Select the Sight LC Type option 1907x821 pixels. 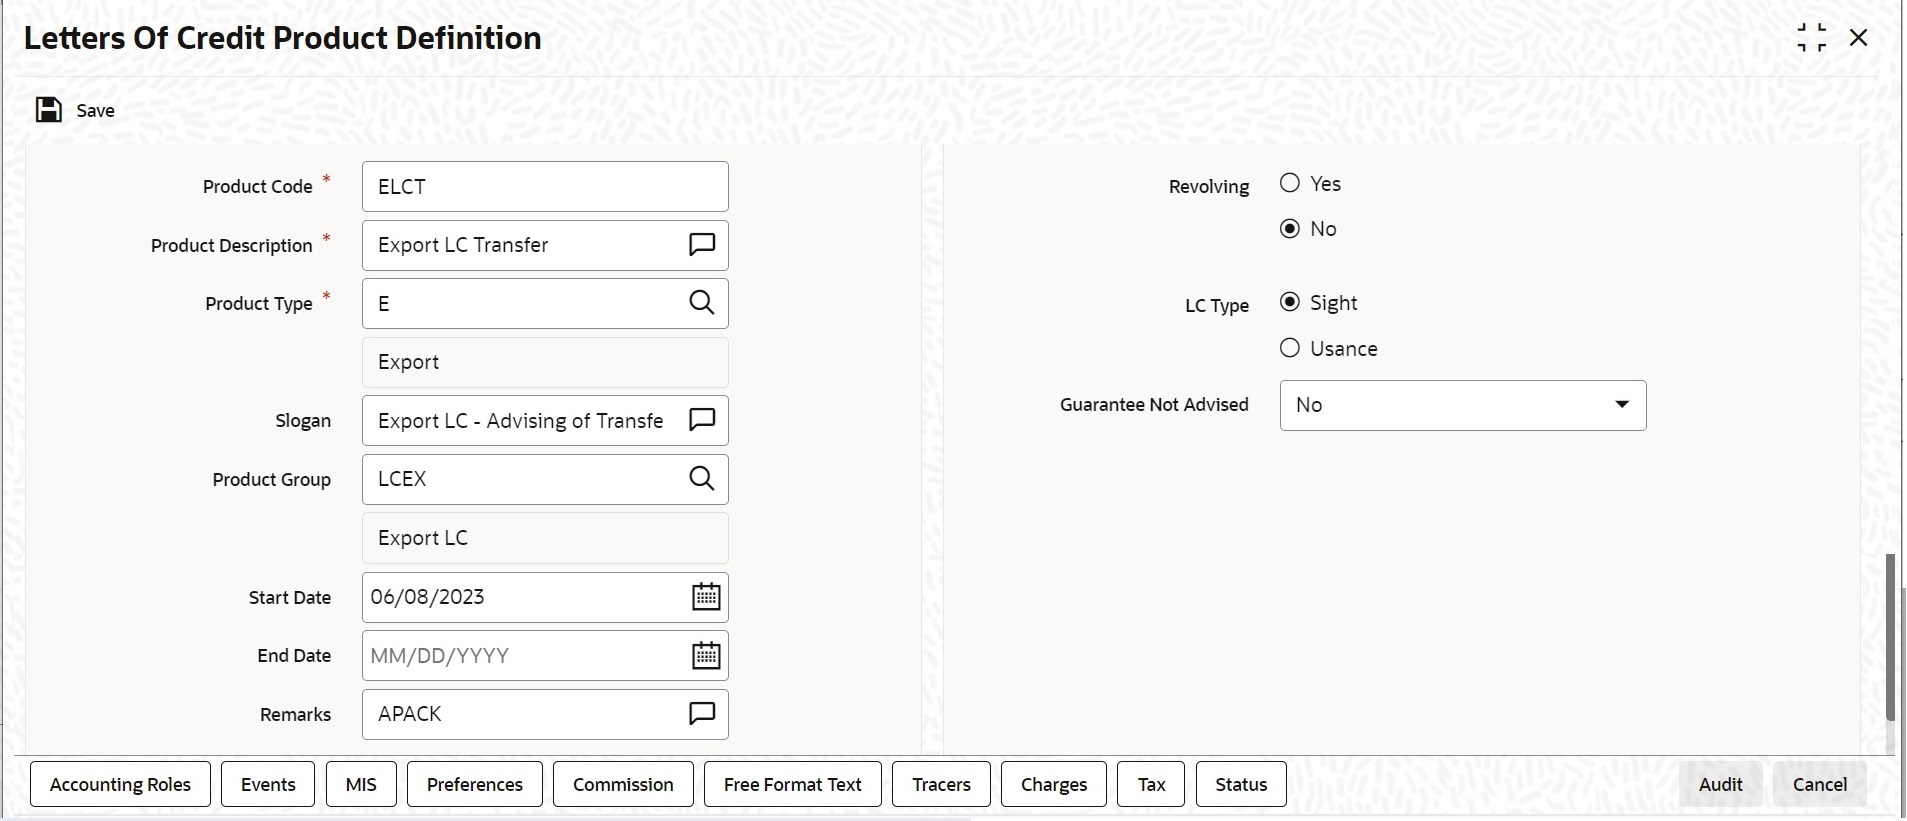(x=1290, y=302)
